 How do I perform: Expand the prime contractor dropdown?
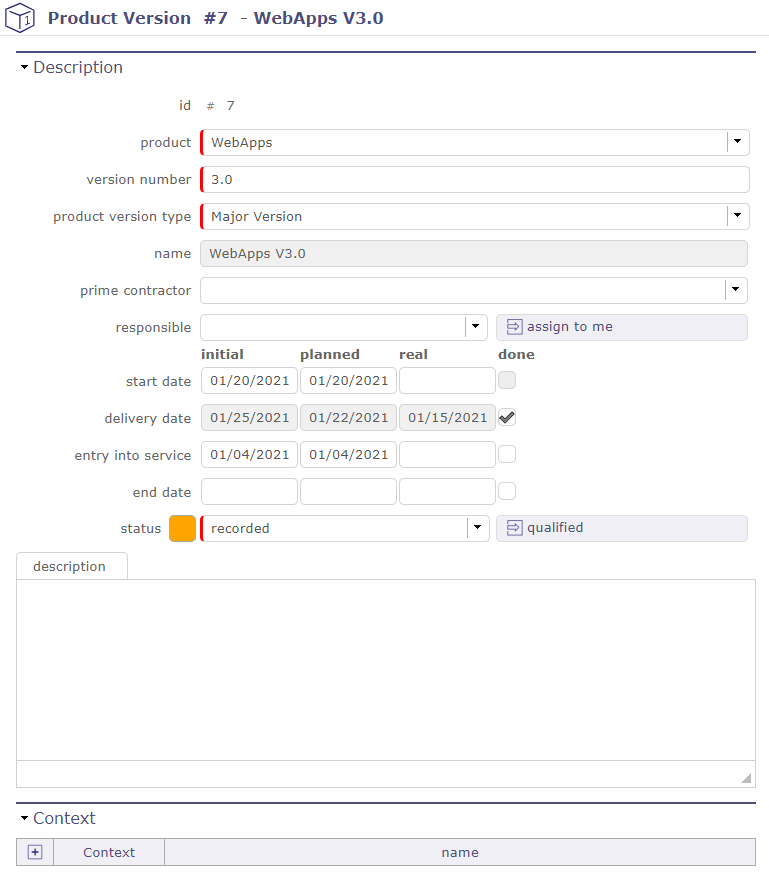tap(737, 290)
